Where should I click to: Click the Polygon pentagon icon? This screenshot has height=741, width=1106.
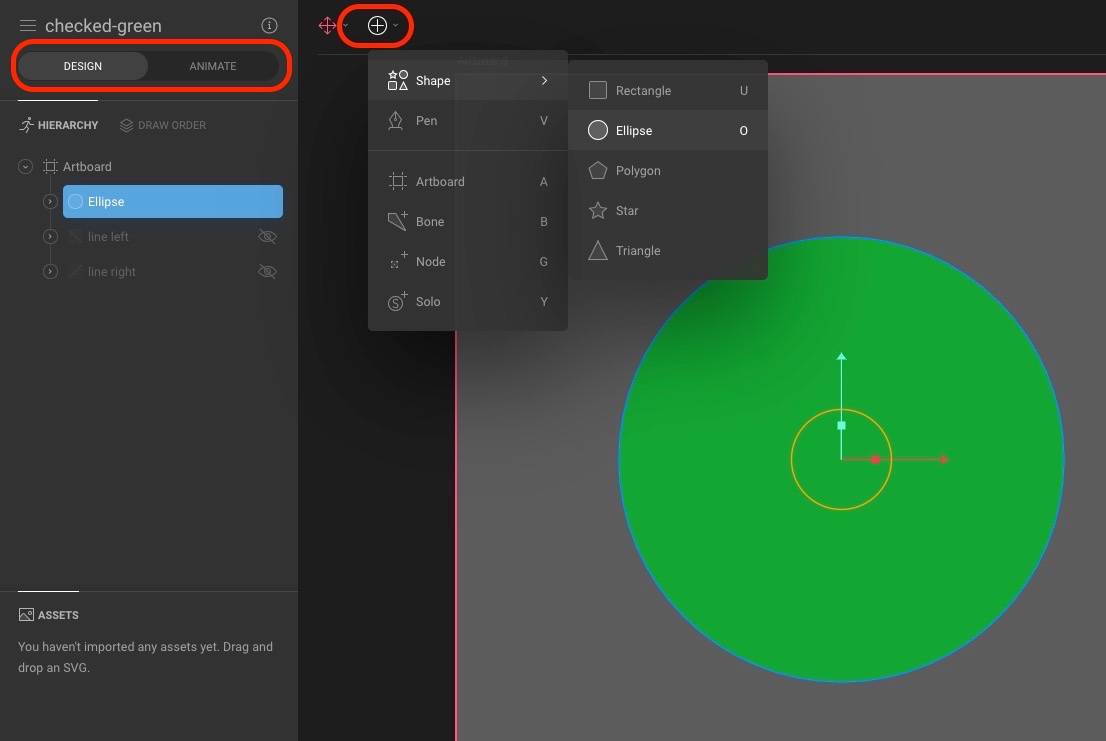[597, 170]
